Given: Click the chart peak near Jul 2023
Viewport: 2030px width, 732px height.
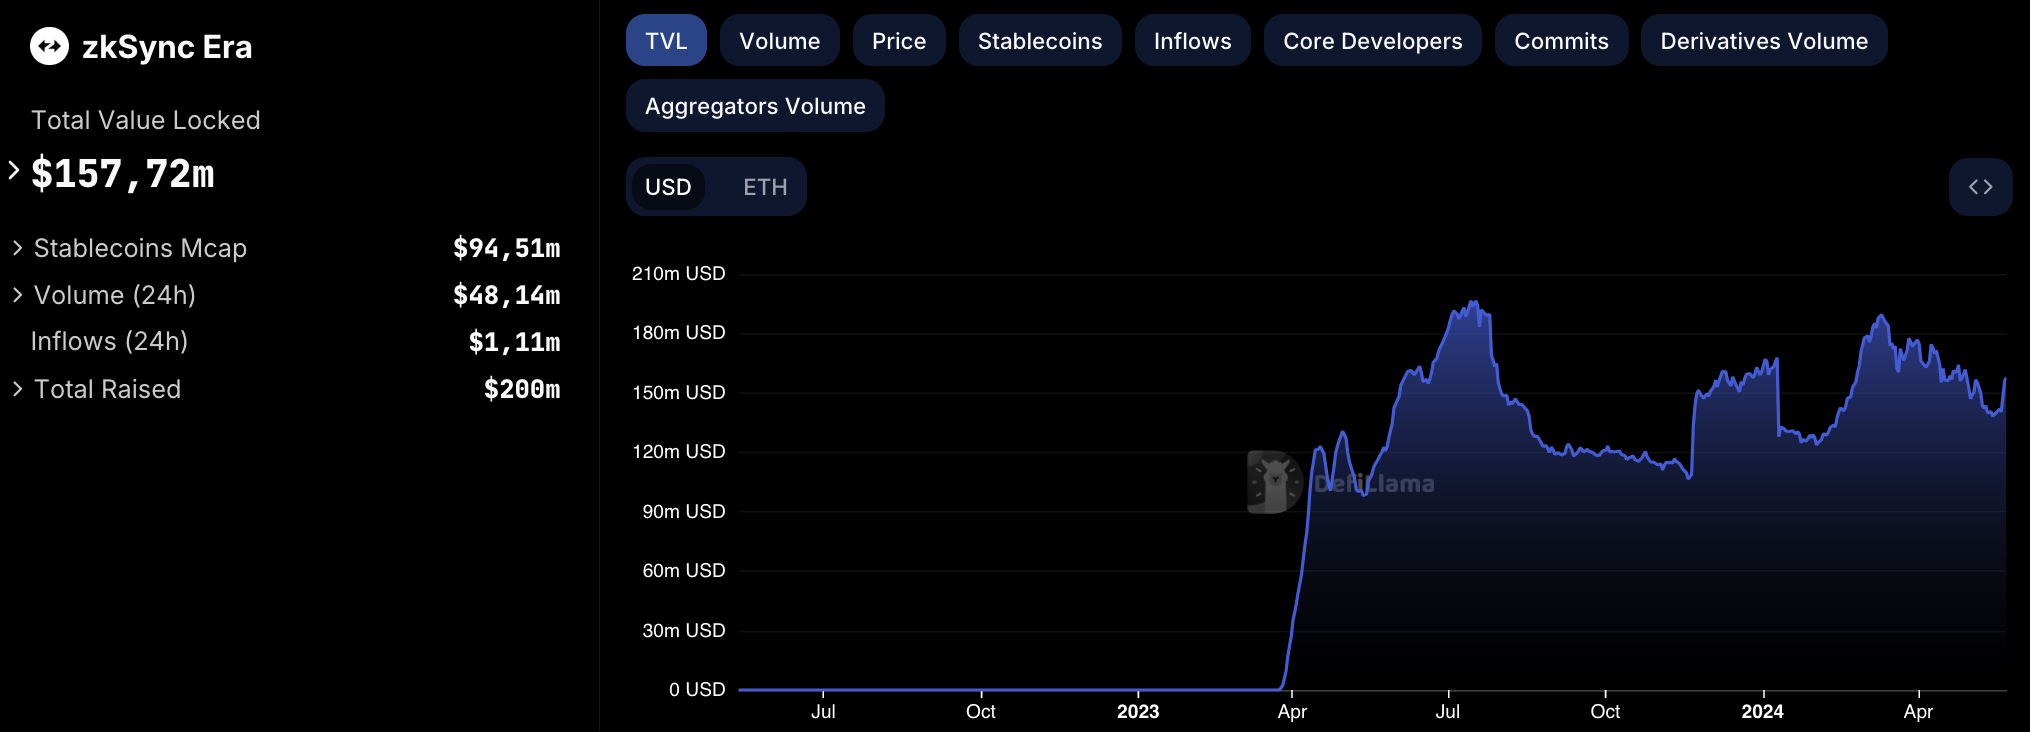Looking at the screenshot, I should (1472, 303).
